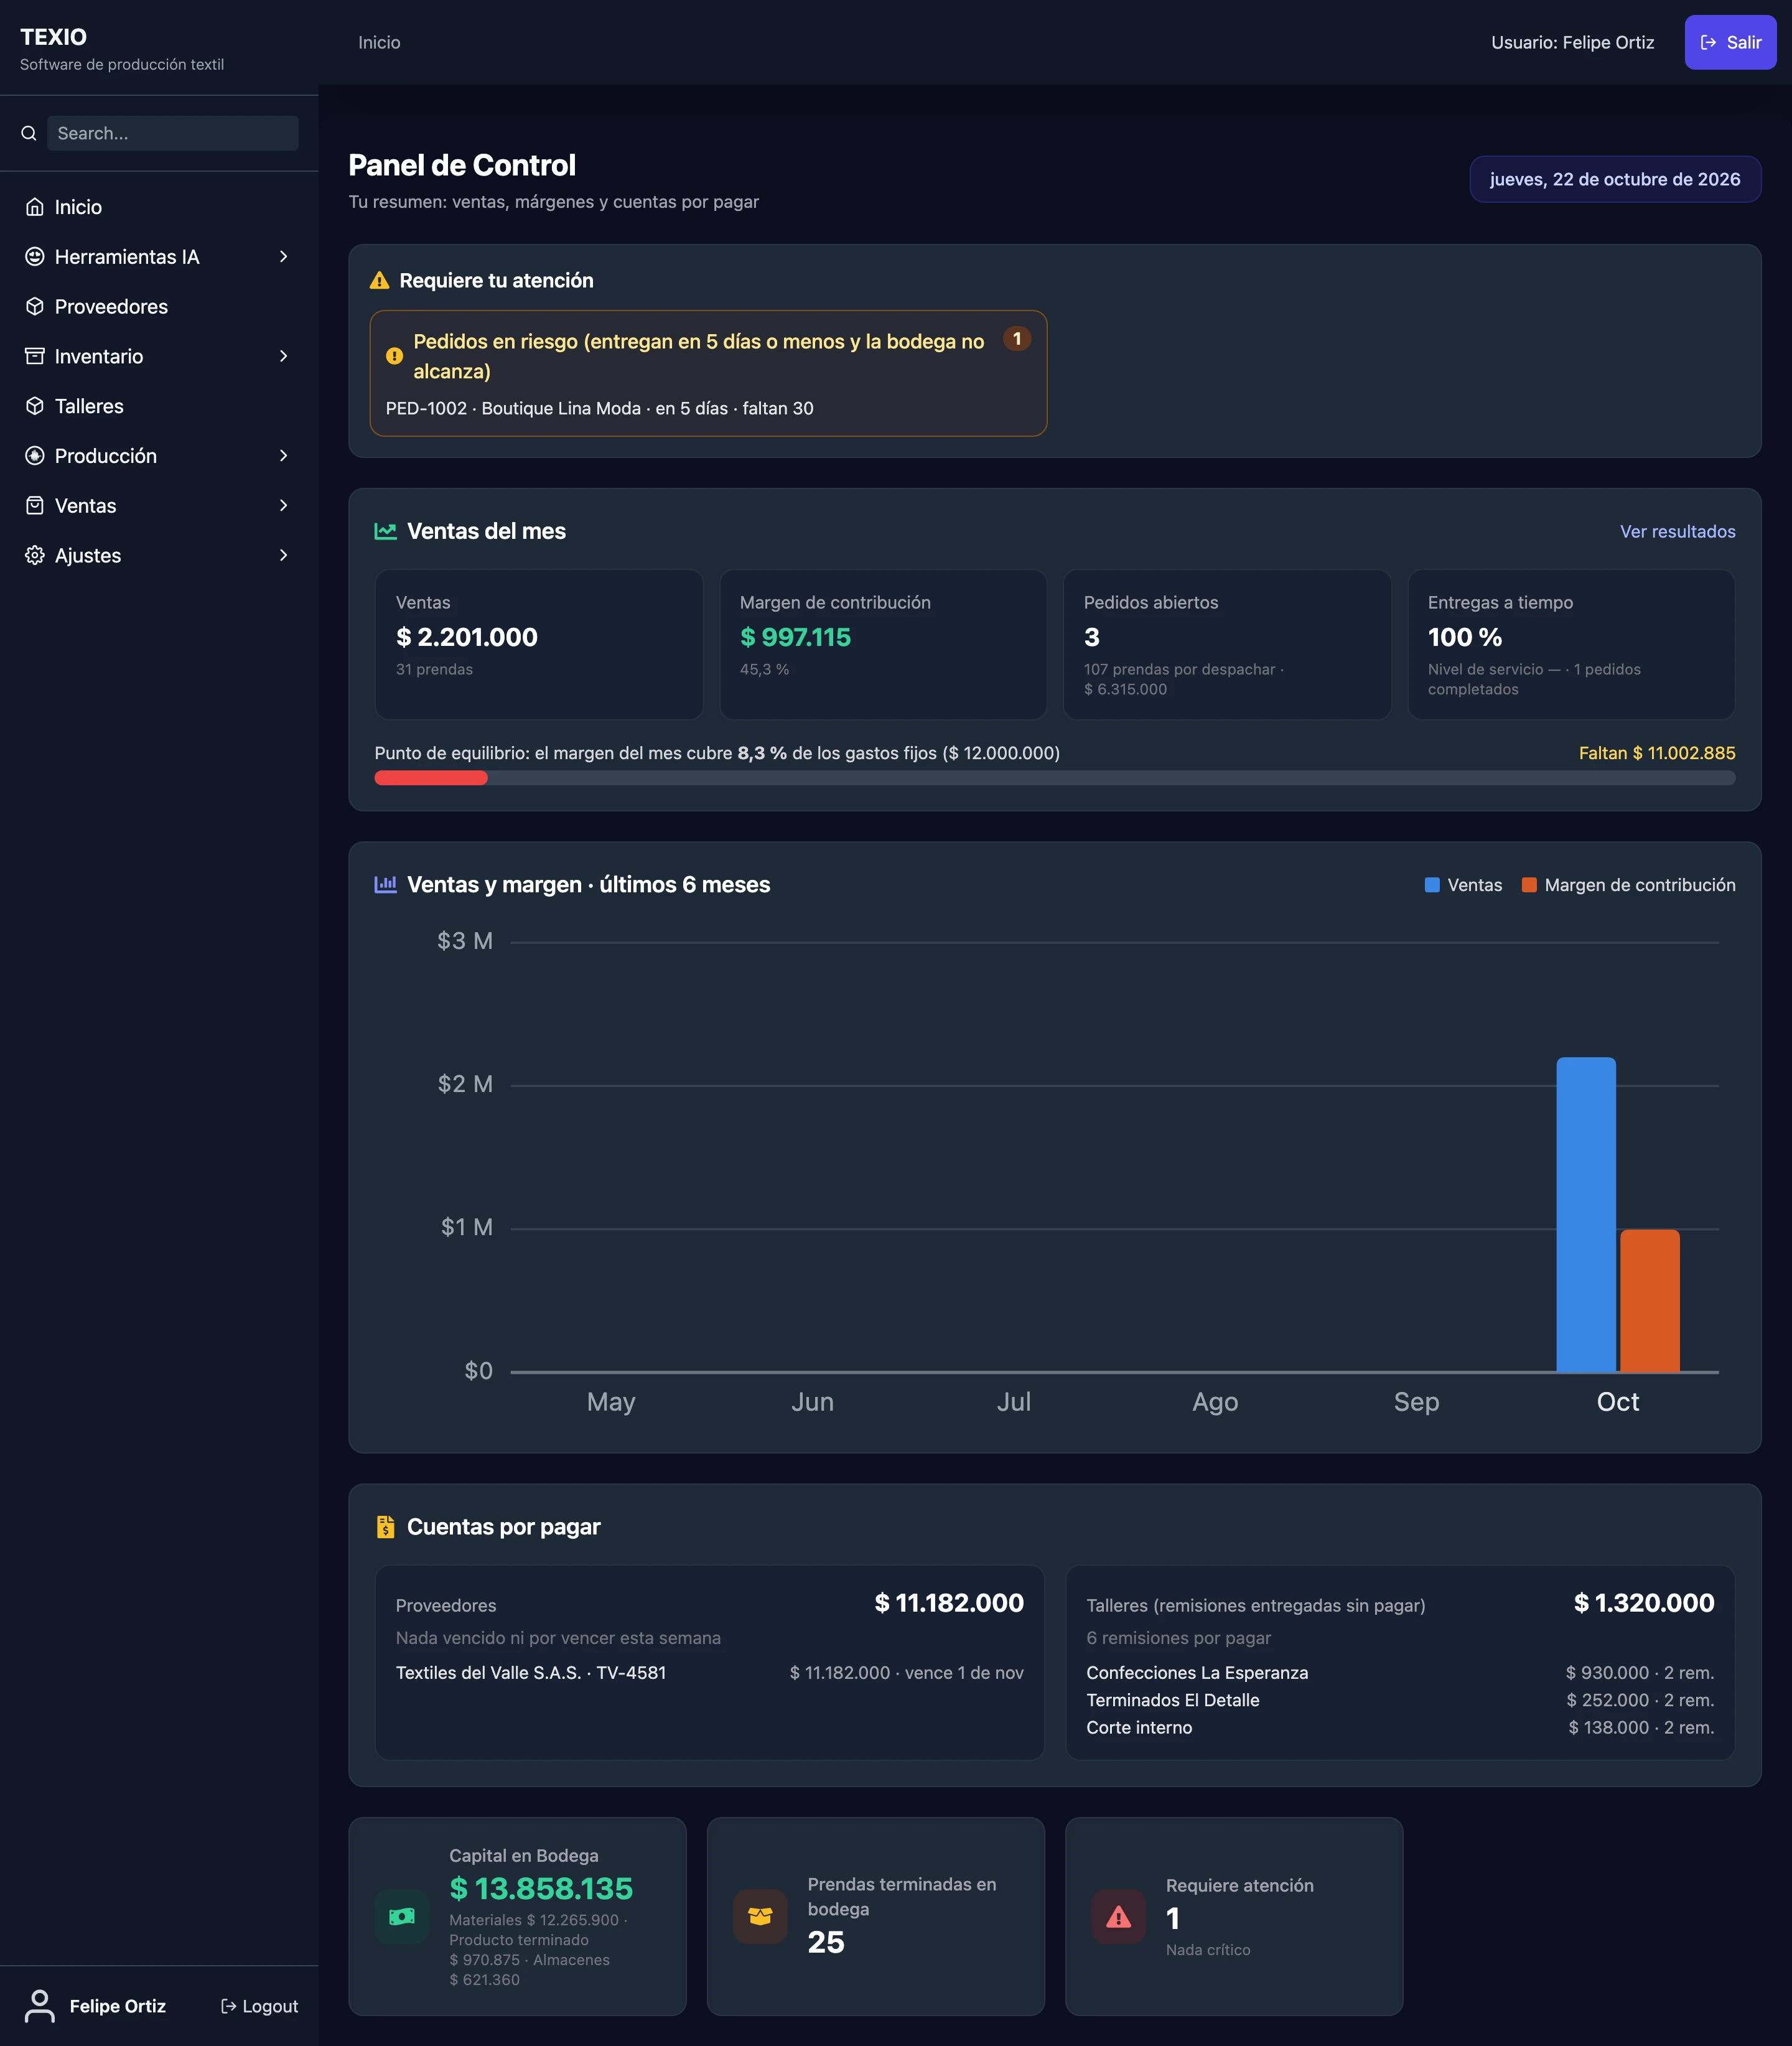Toggle the Margen de contribución orange legend swatch
This screenshot has height=2046, width=1792.
click(1529, 885)
